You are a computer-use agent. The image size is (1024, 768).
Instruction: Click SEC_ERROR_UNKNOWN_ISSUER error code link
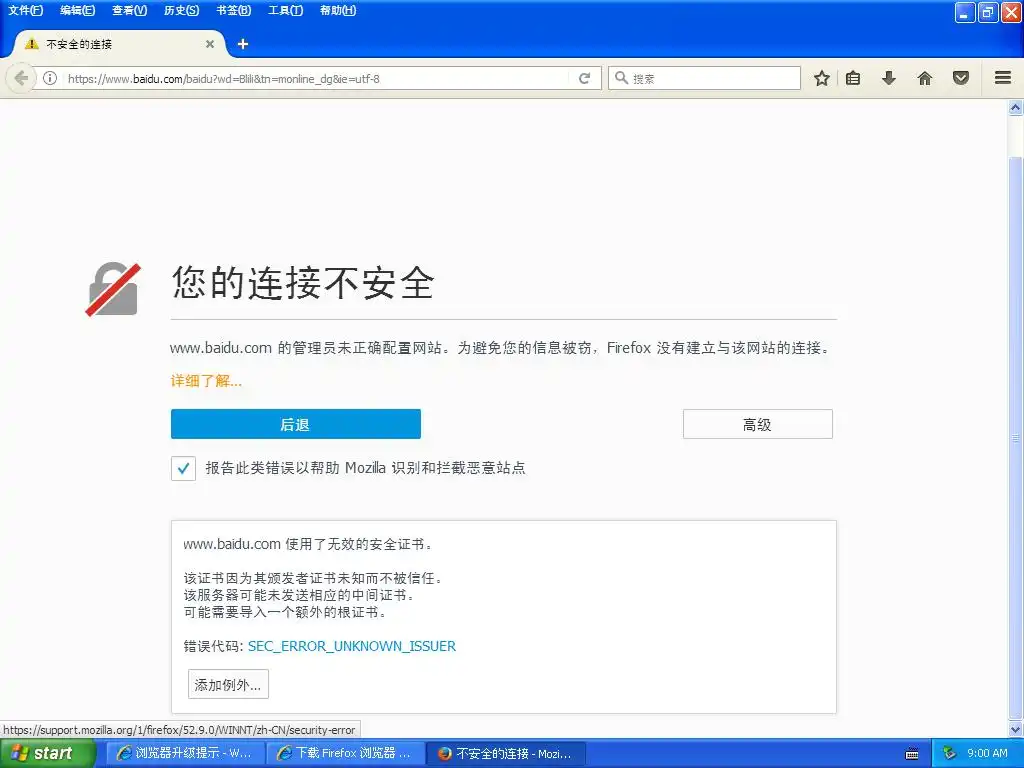pos(352,646)
